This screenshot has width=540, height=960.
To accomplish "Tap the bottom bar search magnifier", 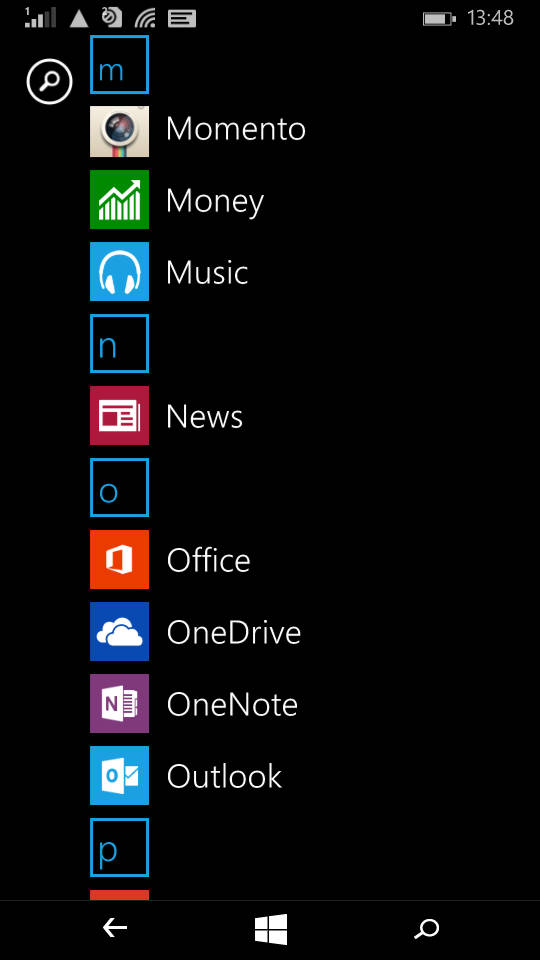I will click(x=427, y=929).
